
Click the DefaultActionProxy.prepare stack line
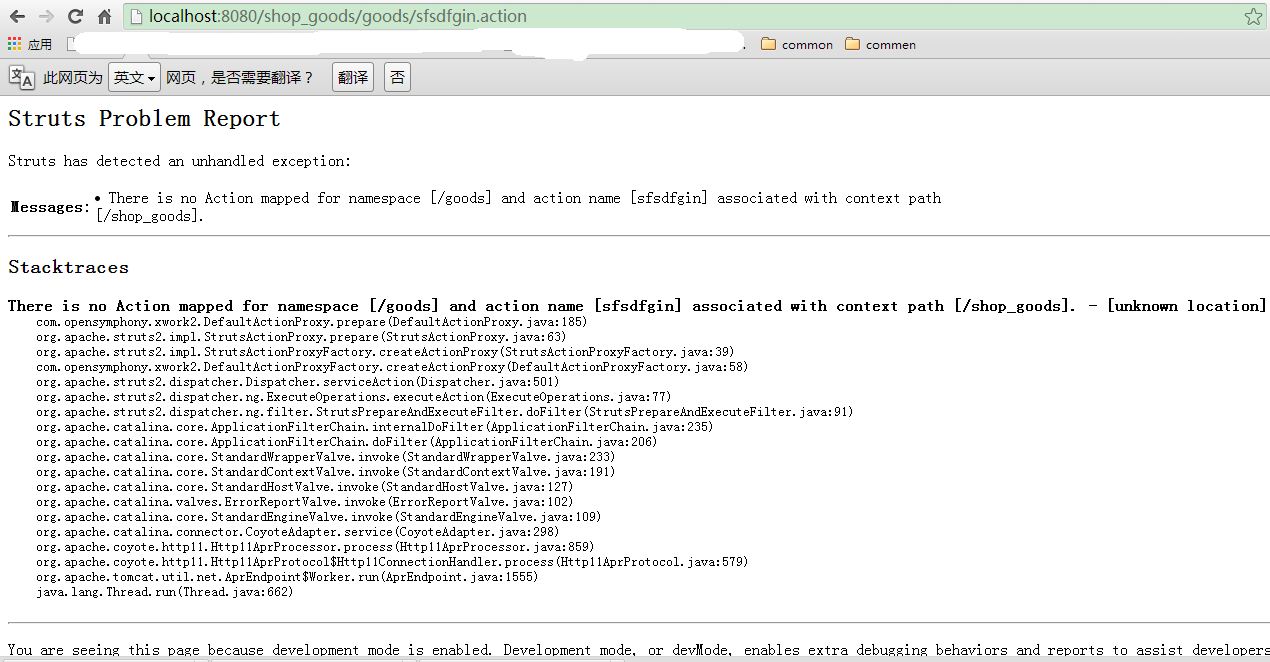tap(311, 322)
